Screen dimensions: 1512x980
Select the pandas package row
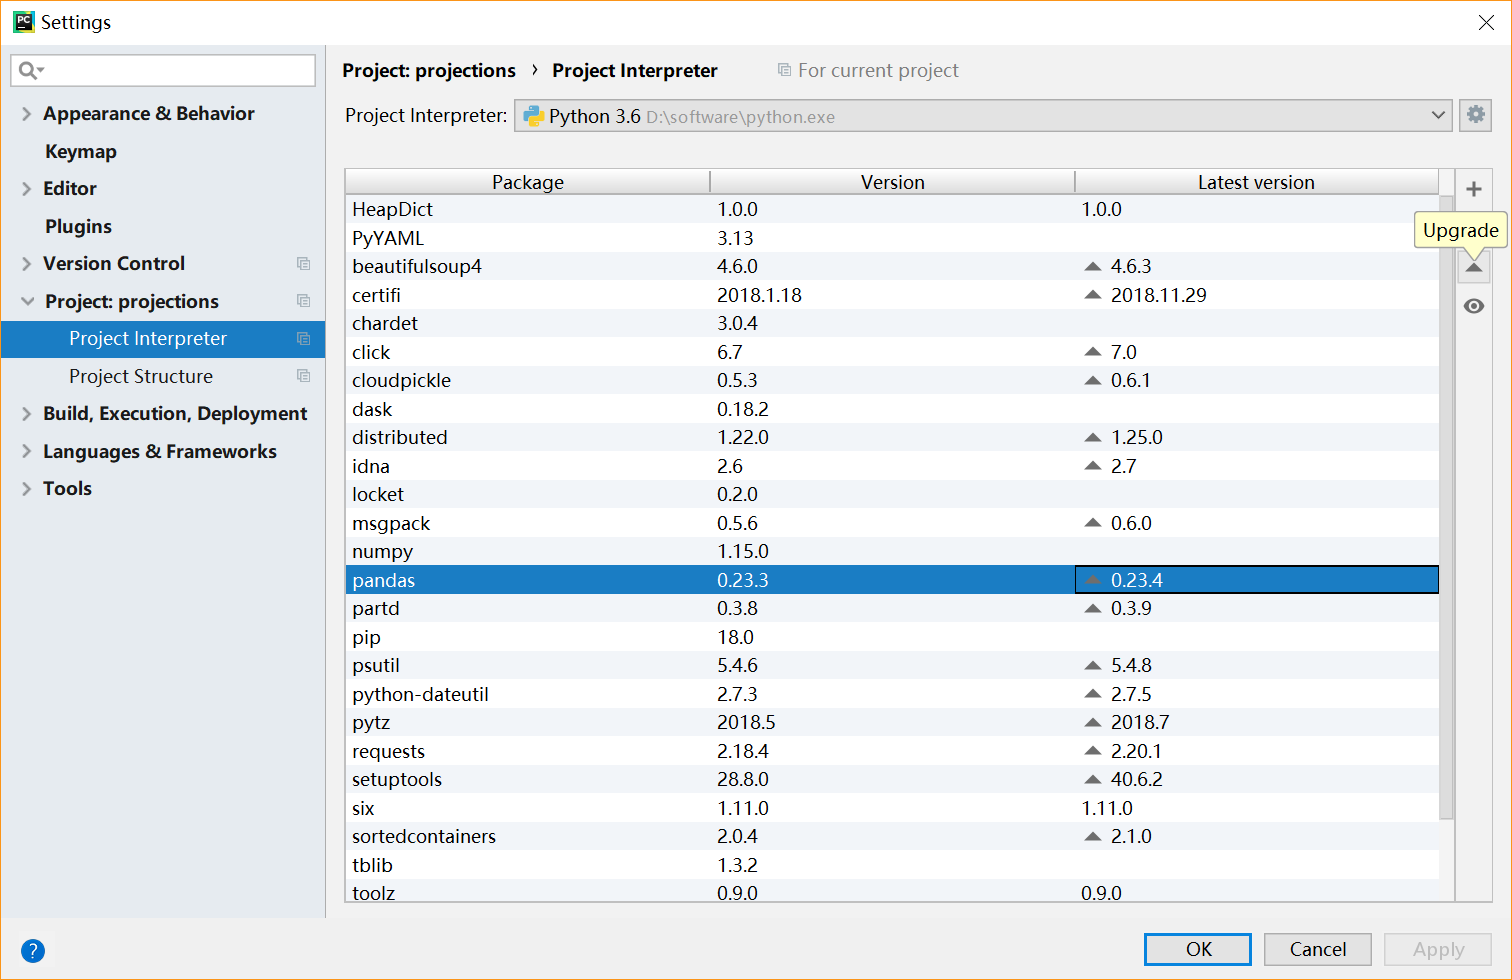coord(892,580)
